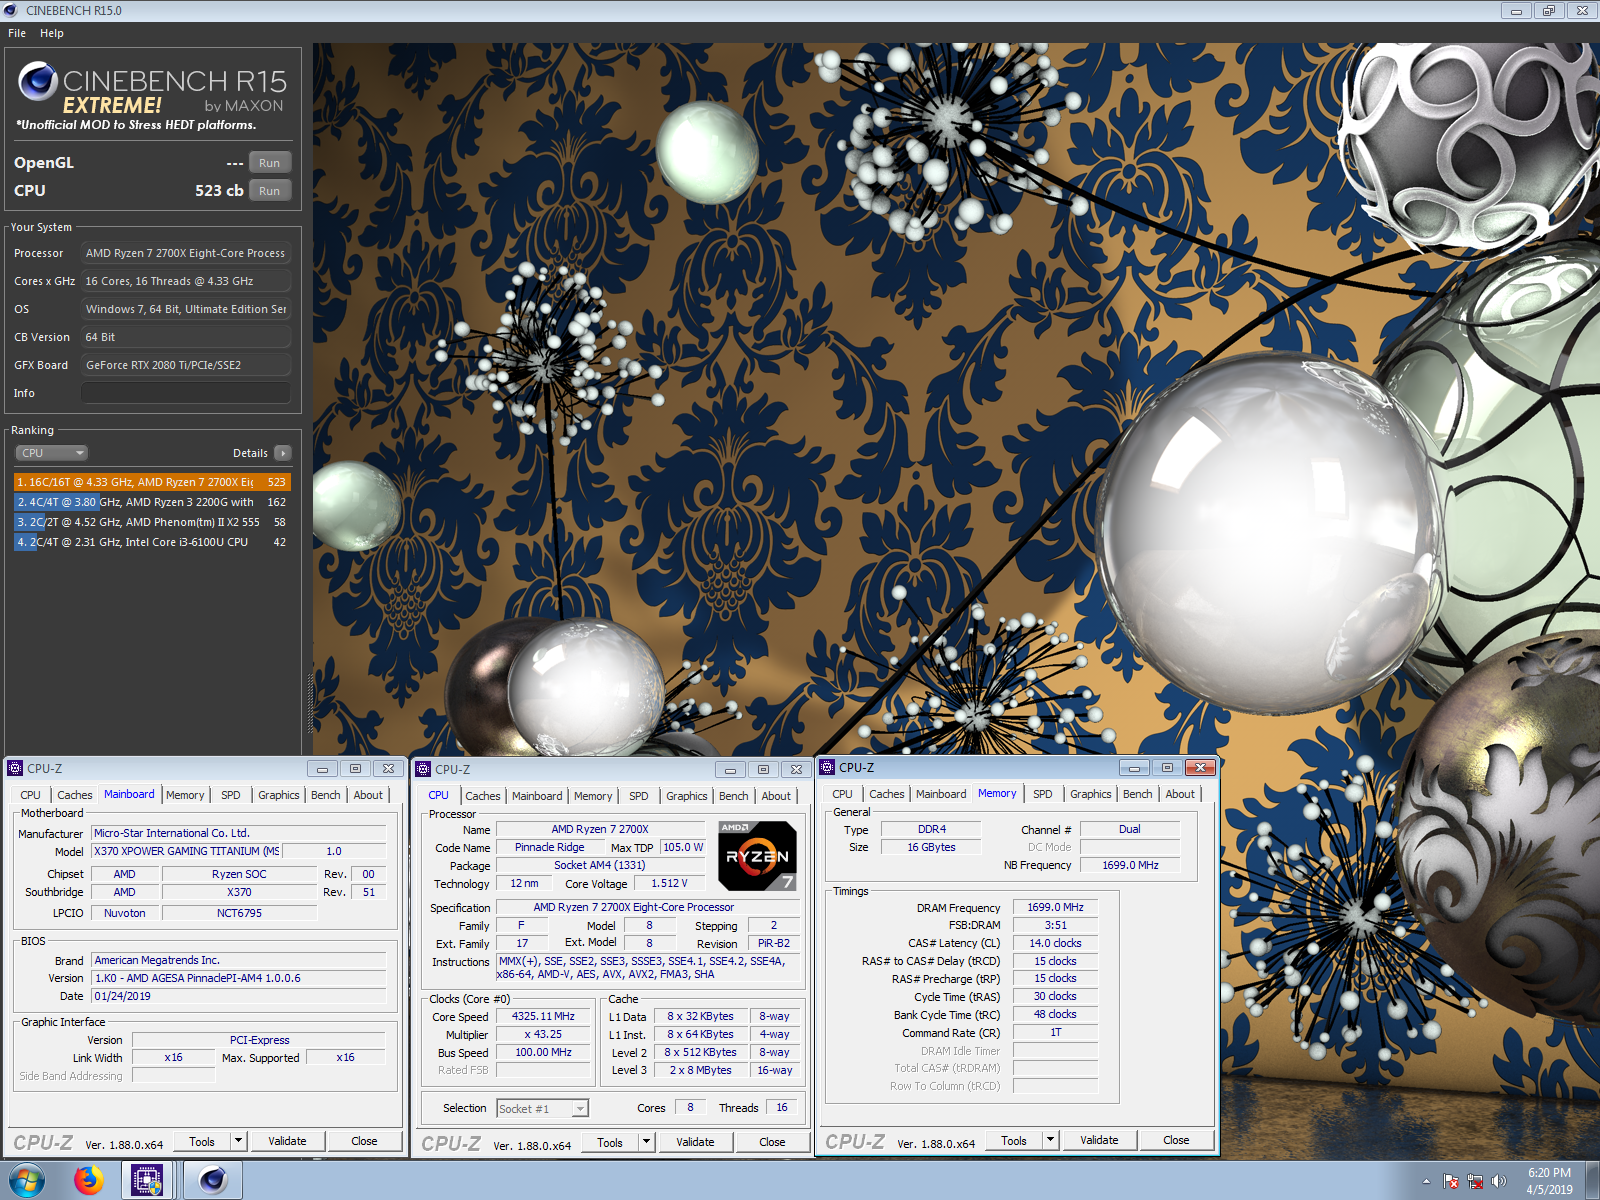Click the DRAM Frequency value 1699.0 MHz

tap(1055, 907)
